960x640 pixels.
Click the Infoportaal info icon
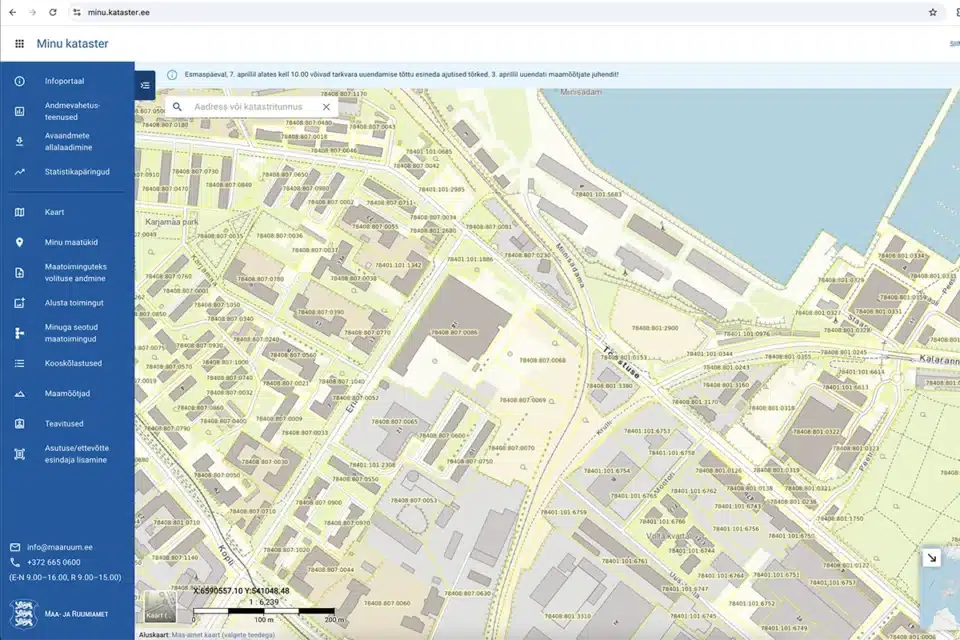(20, 81)
